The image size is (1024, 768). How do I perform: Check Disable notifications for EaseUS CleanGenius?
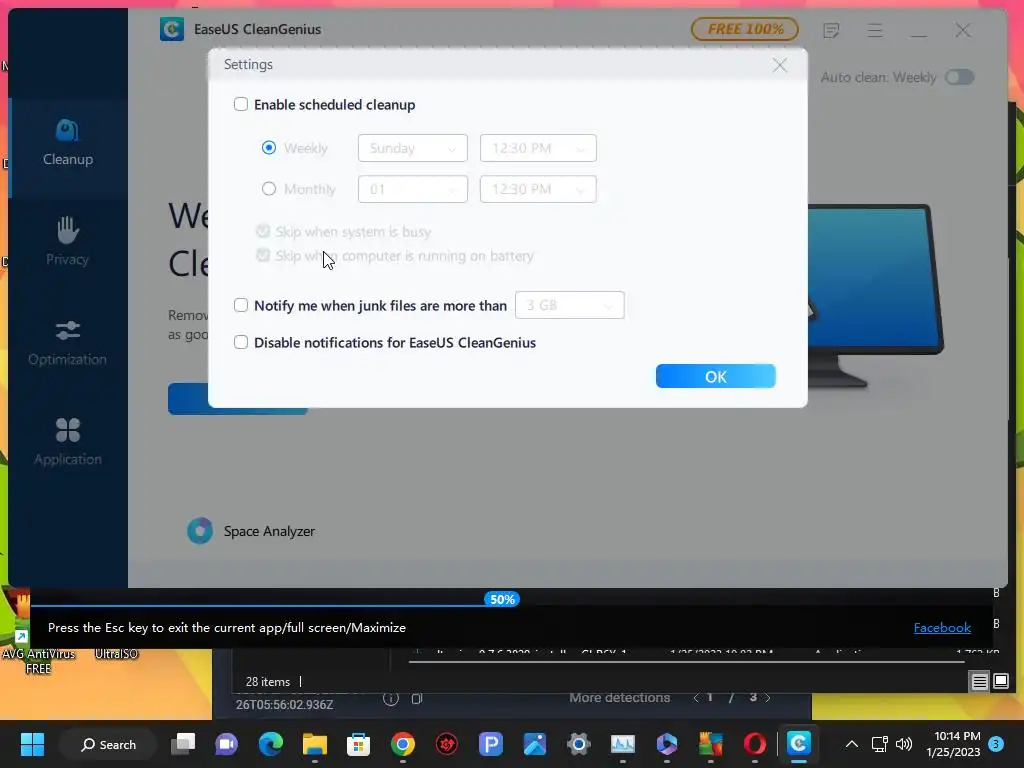[241, 342]
